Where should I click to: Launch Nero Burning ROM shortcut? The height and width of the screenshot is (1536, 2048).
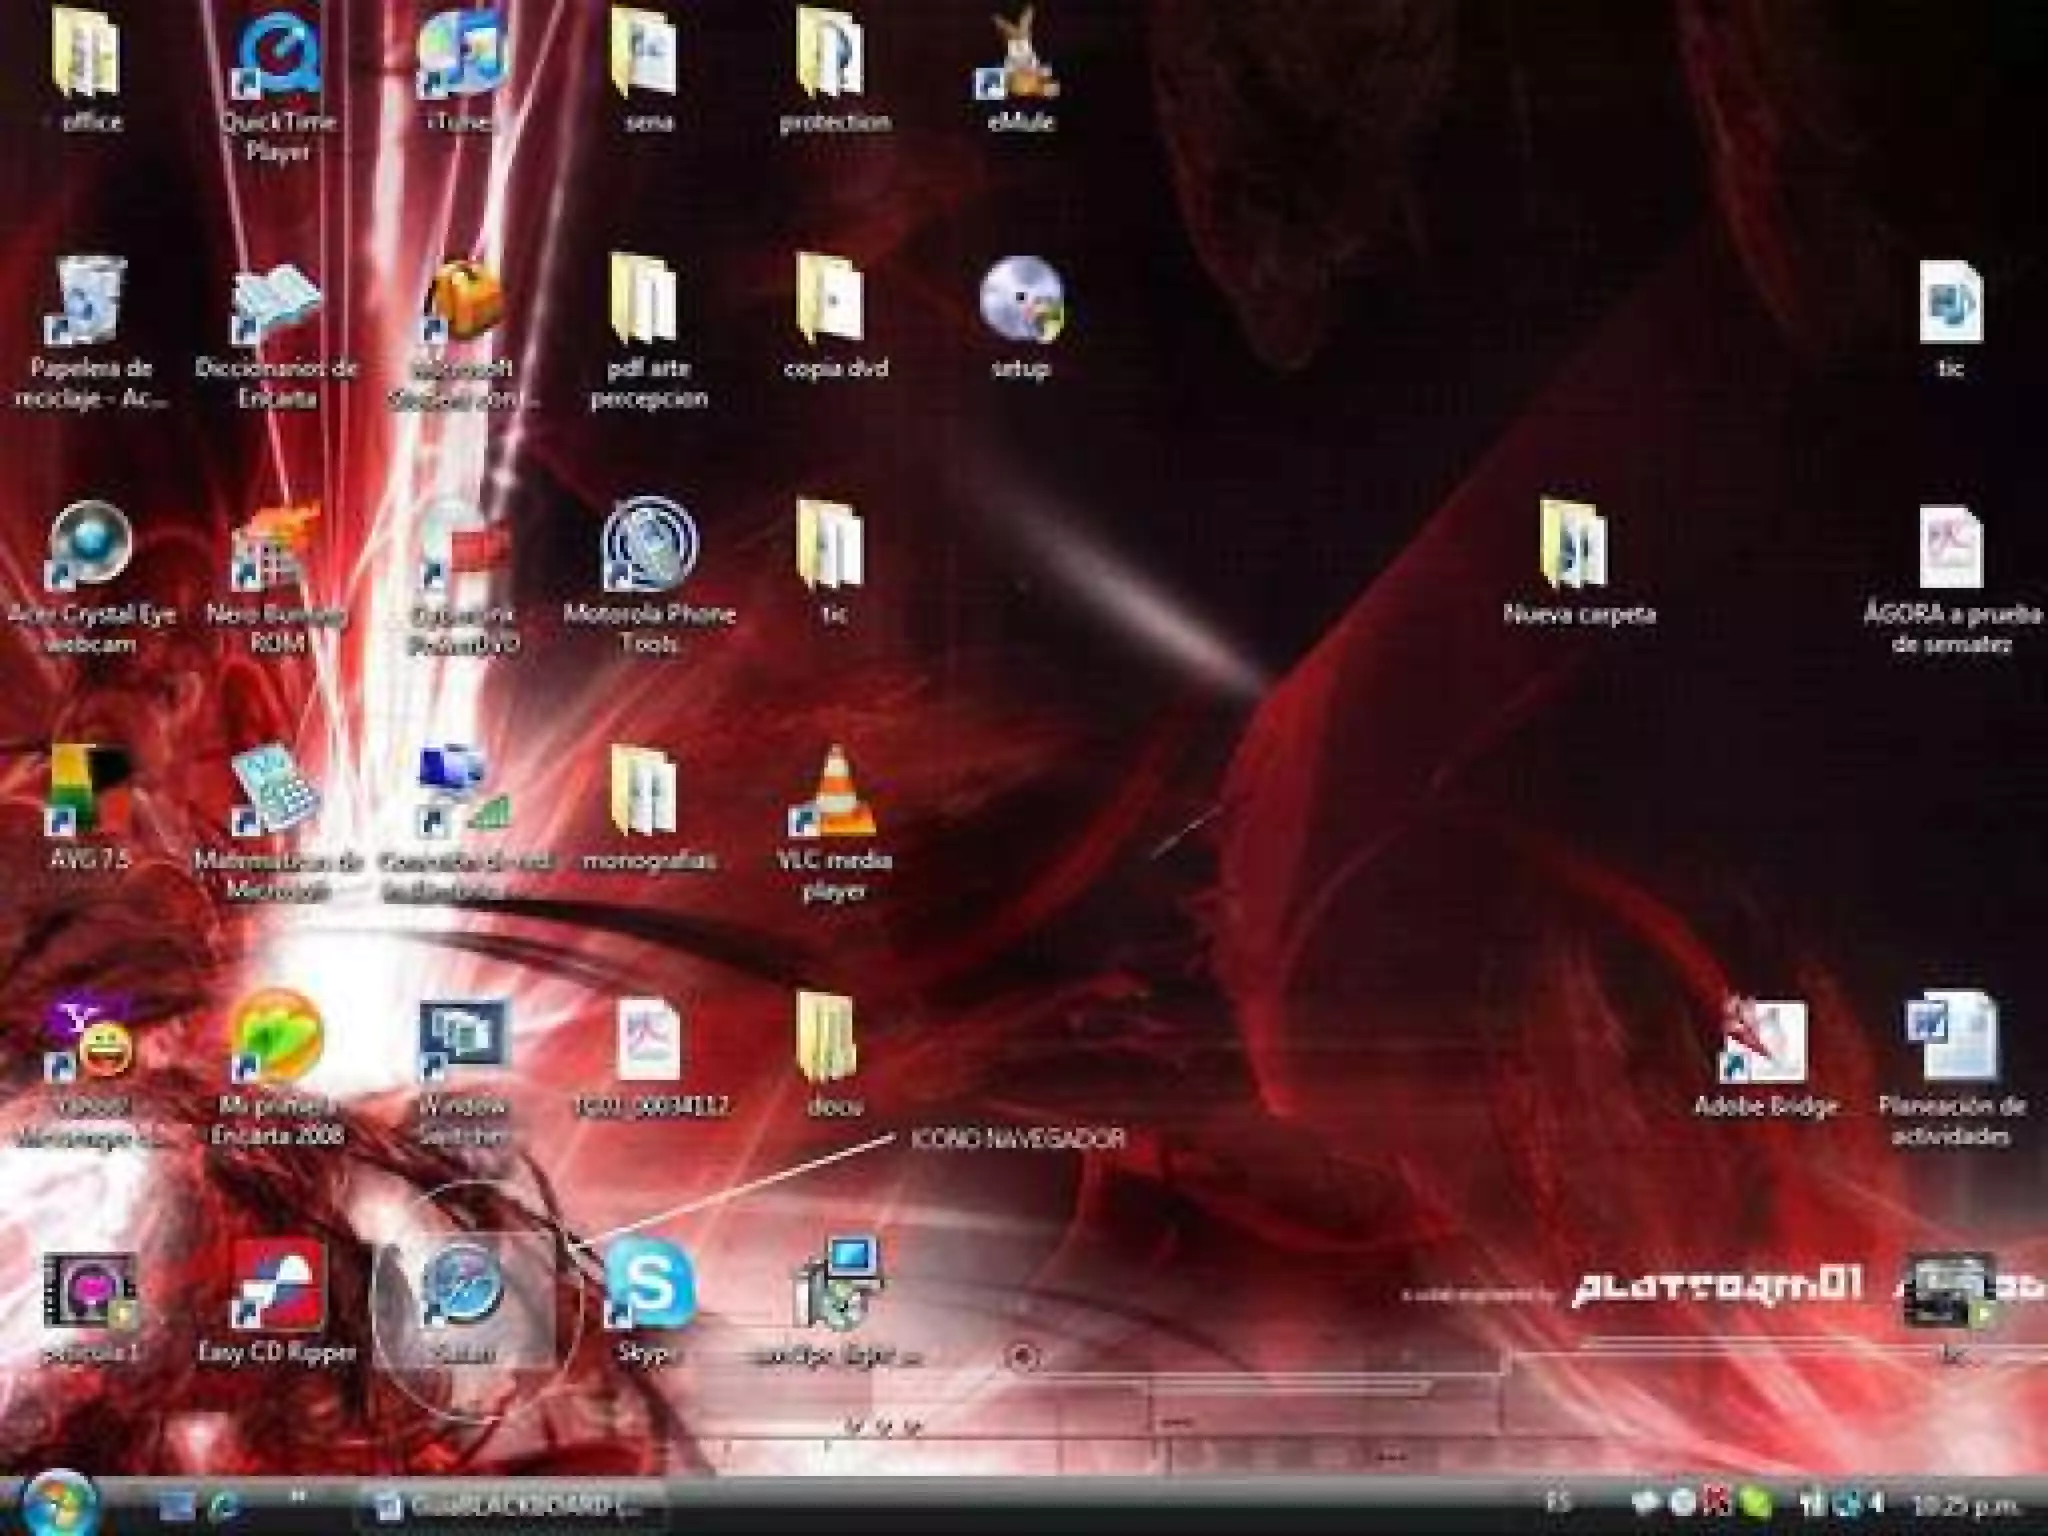[x=277, y=548]
